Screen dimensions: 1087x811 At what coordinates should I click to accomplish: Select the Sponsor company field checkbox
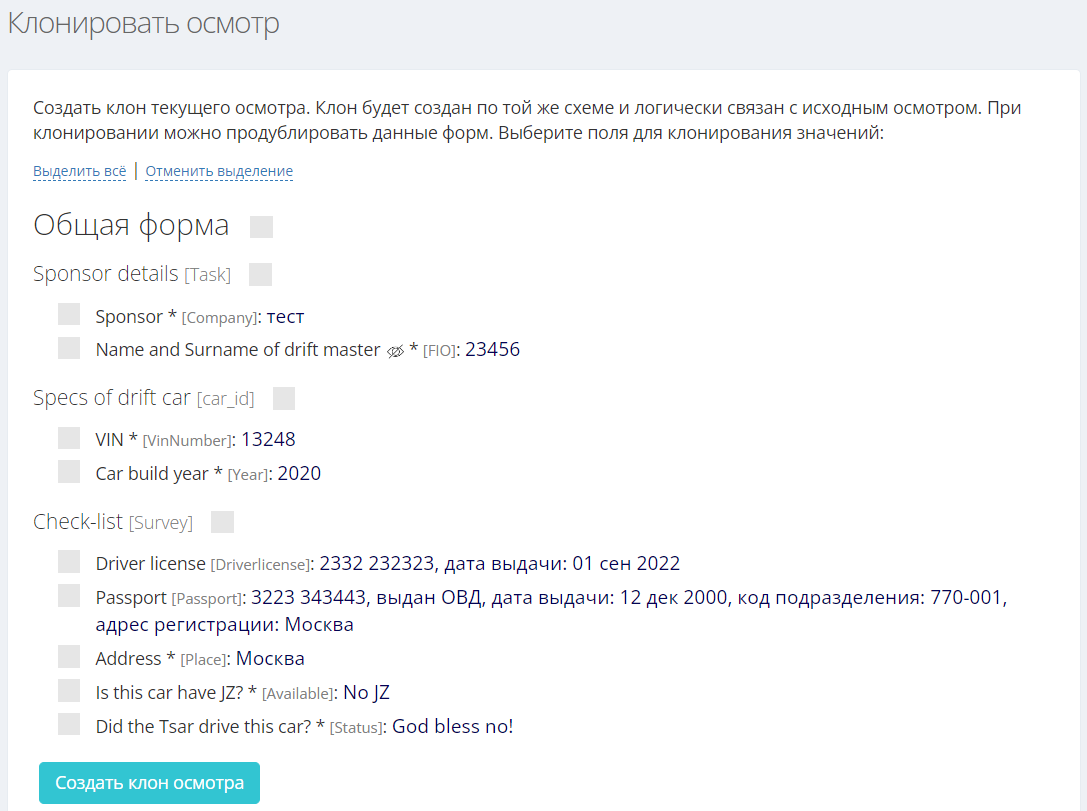point(69,315)
